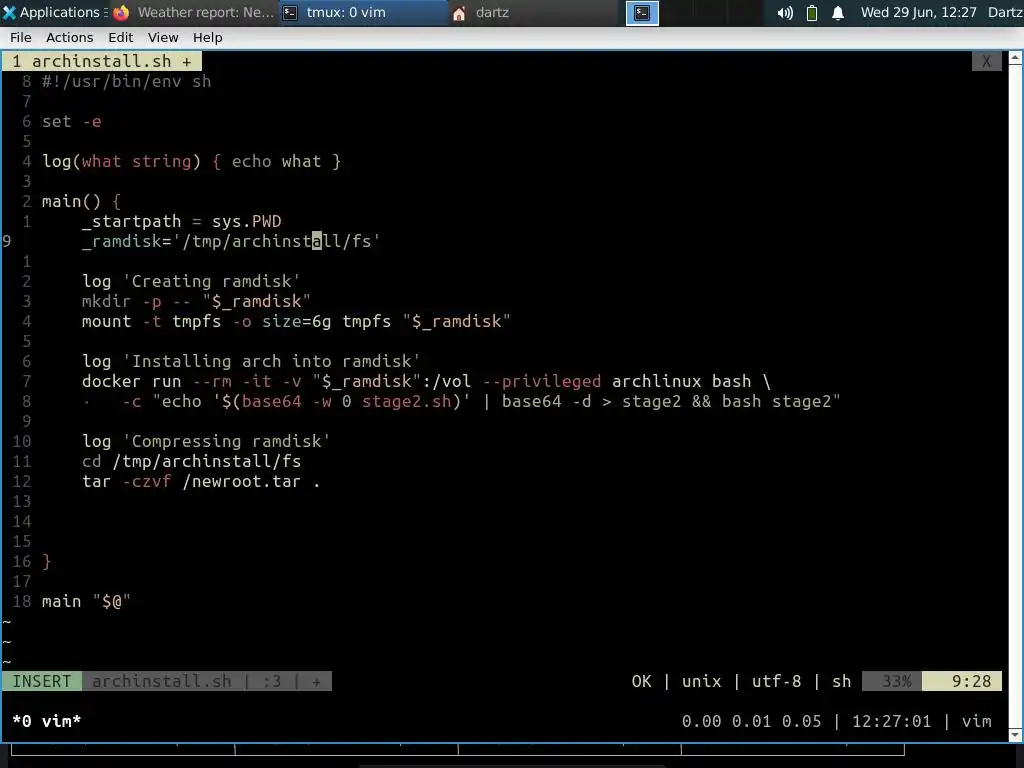Click the tmux clock 12:27:01
Viewport: 1024px width, 768px height.
[891, 721]
